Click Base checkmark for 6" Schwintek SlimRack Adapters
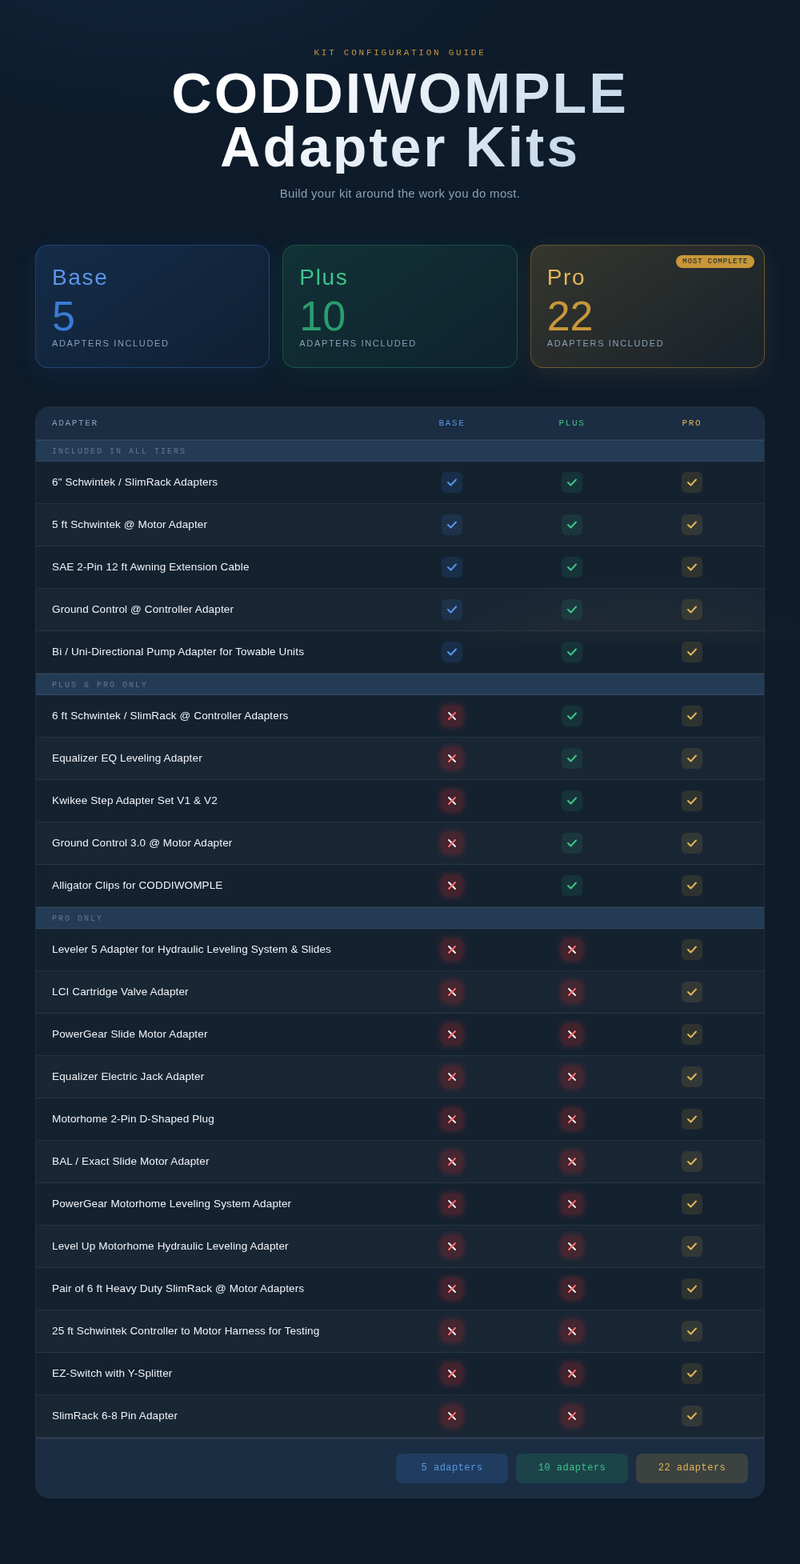The width and height of the screenshot is (800, 1564). click(x=452, y=482)
